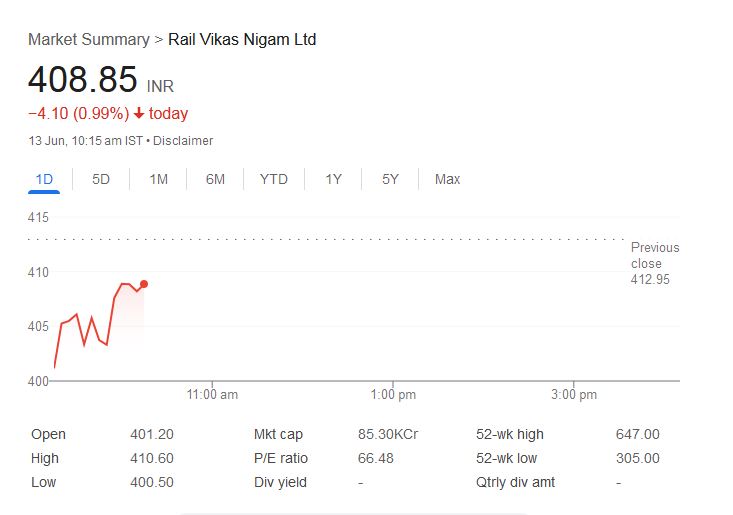Click the Previous close label
This screenshot has height=515, width=733.
[654, 254]
